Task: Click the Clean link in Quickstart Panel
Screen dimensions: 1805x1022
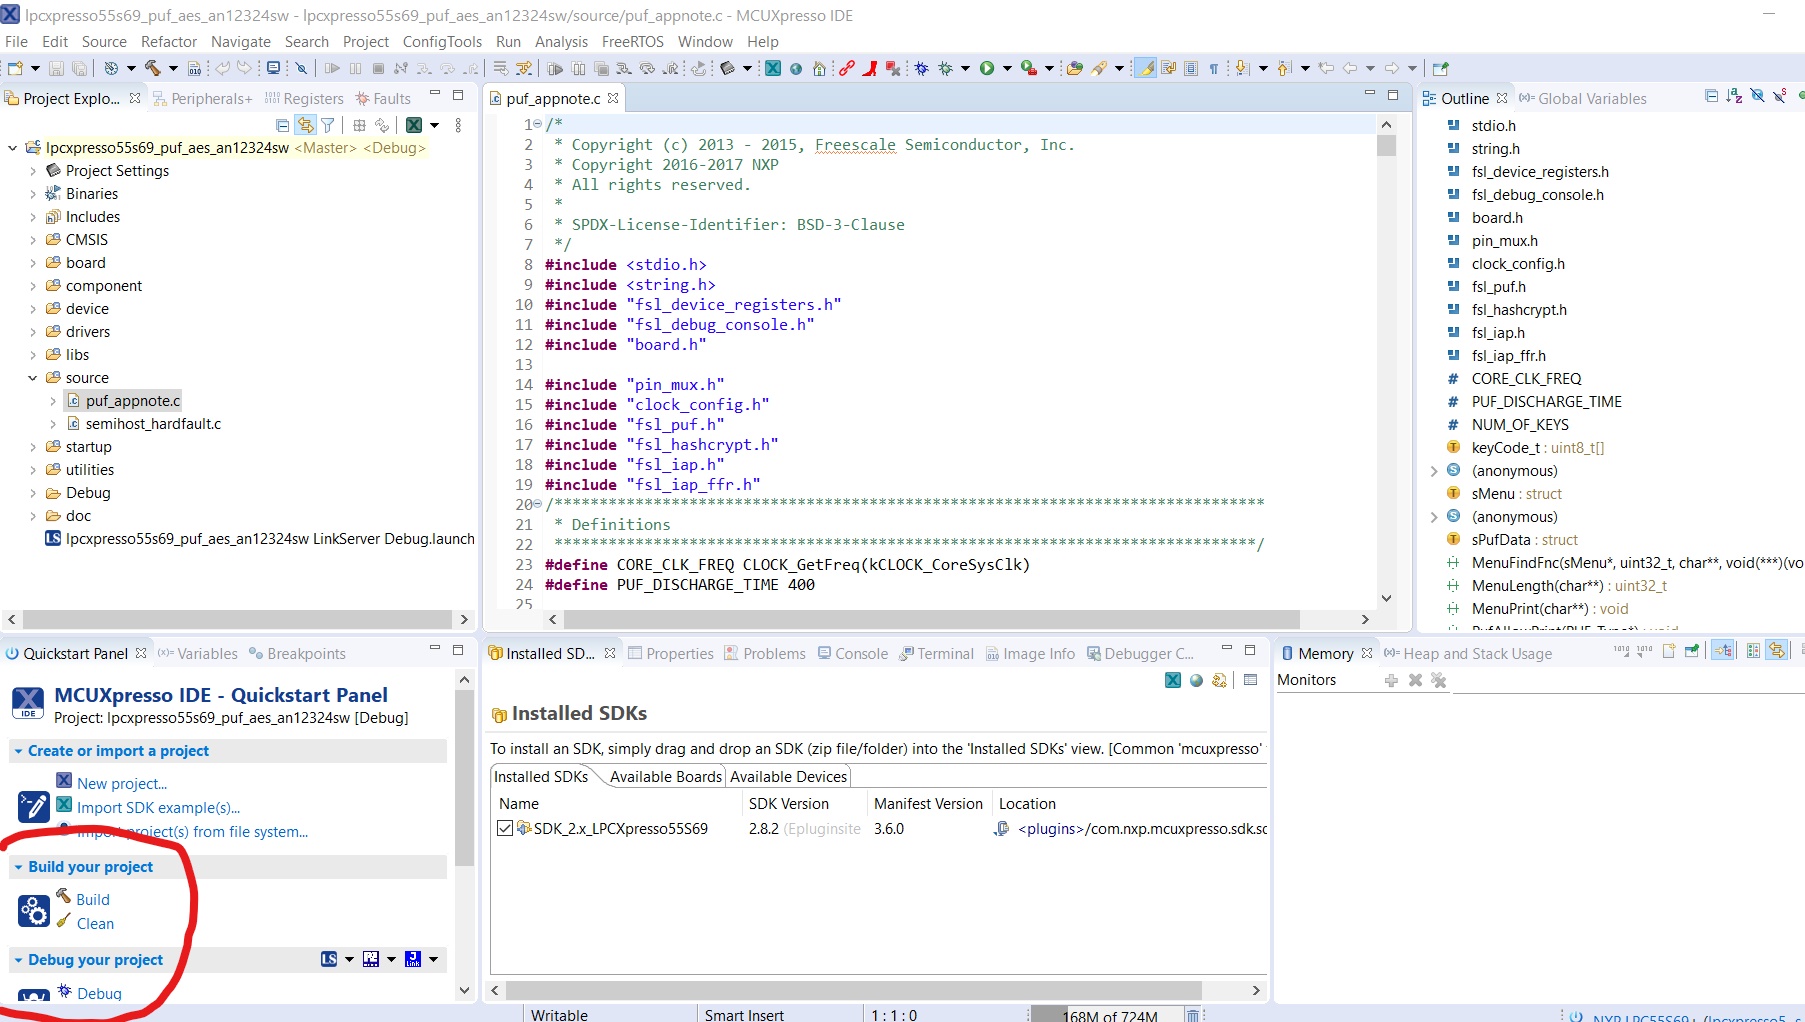Action: click(x=95, y=924)
